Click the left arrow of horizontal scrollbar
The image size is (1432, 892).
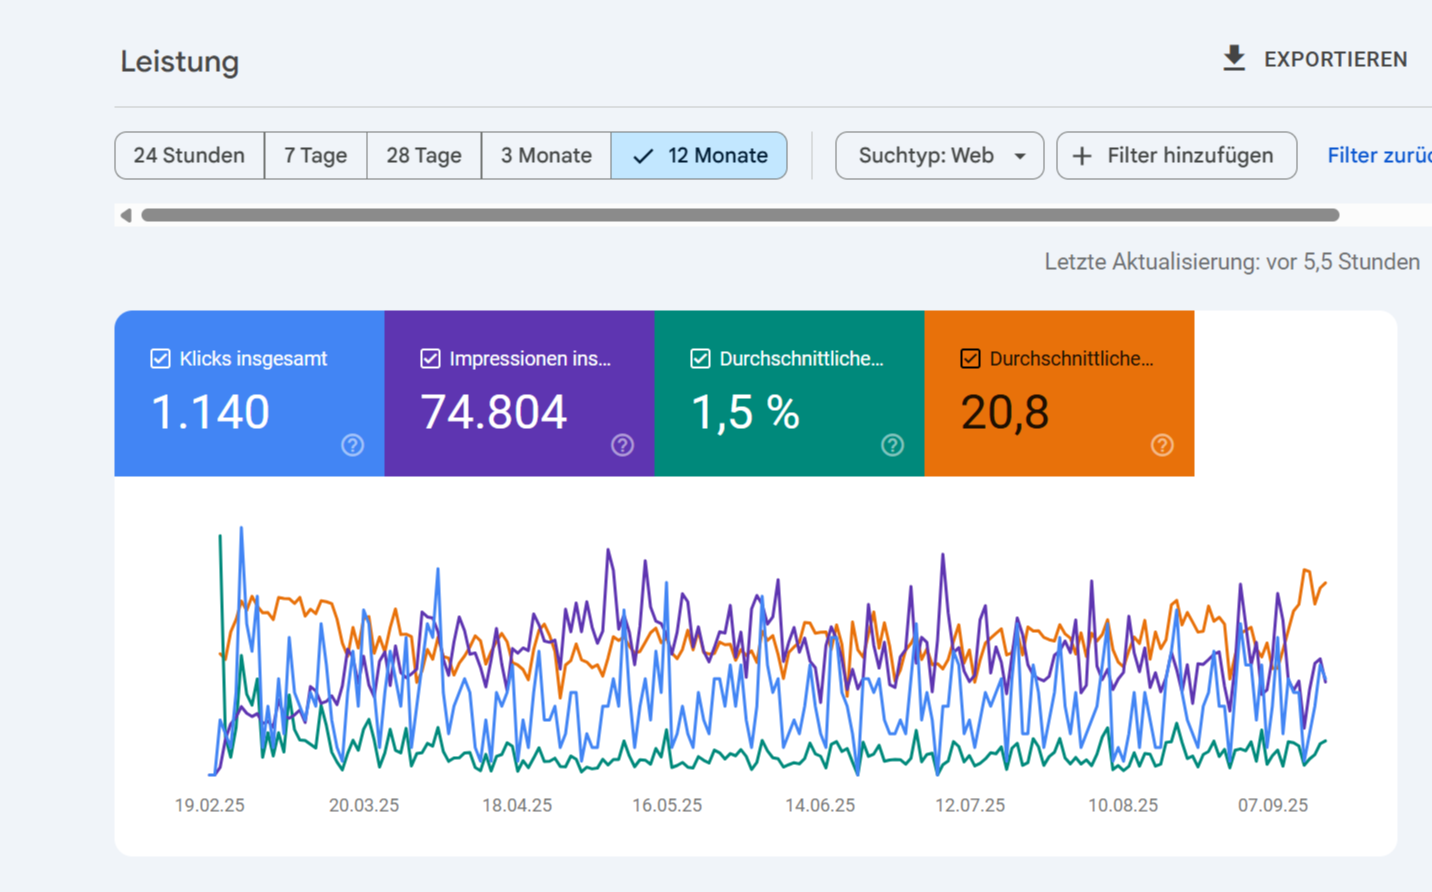126,215
